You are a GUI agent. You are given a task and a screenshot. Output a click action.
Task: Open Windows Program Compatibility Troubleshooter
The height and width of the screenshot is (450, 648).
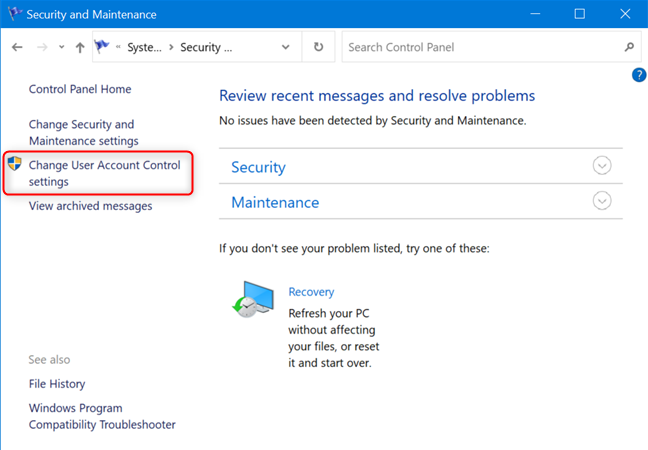click(x=102, y=417)
